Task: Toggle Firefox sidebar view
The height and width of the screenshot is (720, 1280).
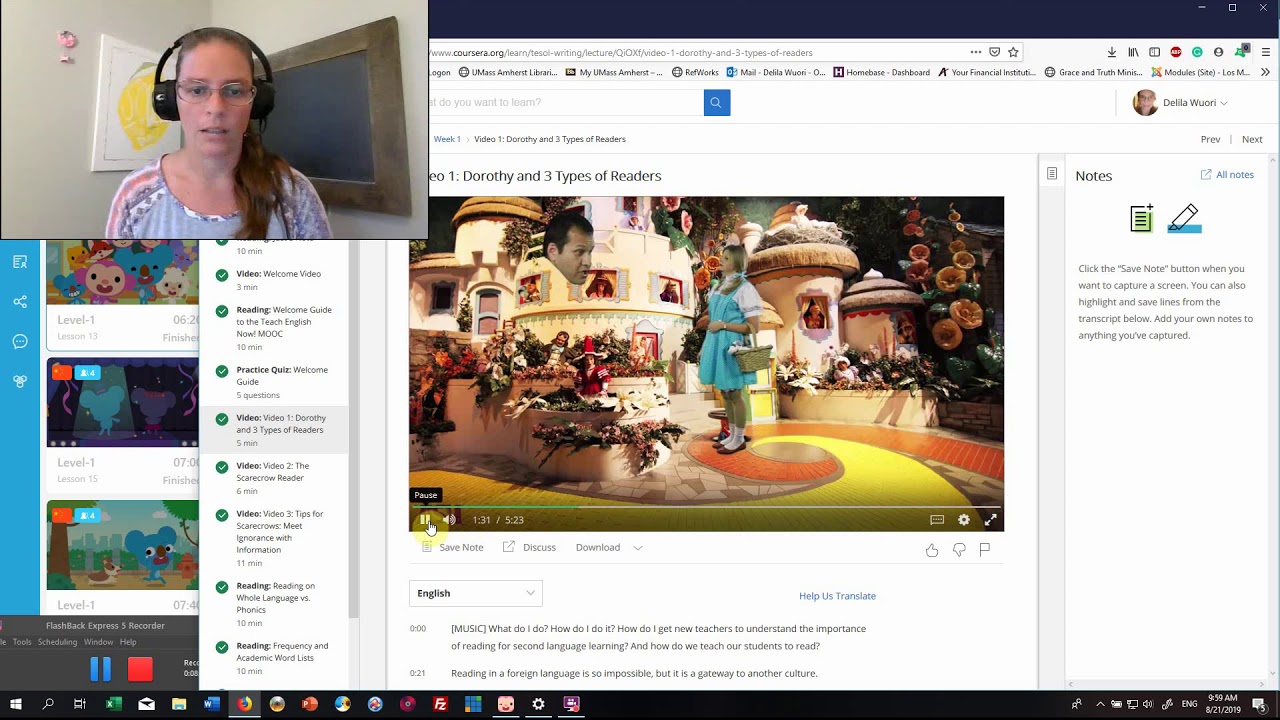Action: pyautogui.click(x=1154, y=52)
